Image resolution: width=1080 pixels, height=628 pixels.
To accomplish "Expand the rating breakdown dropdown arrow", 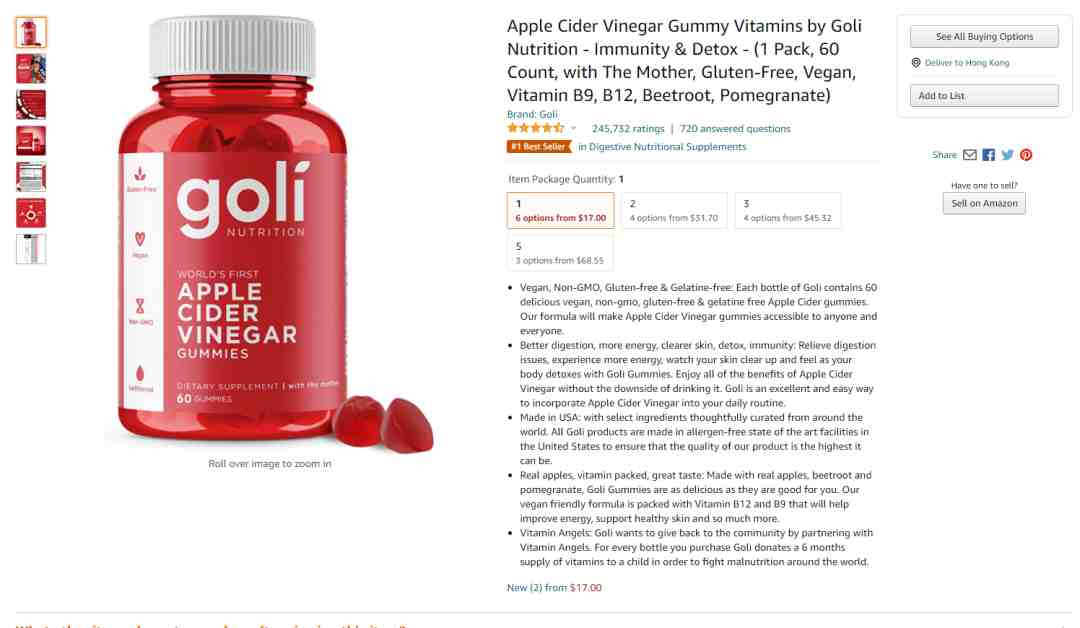I will click(x=573, y=128).
